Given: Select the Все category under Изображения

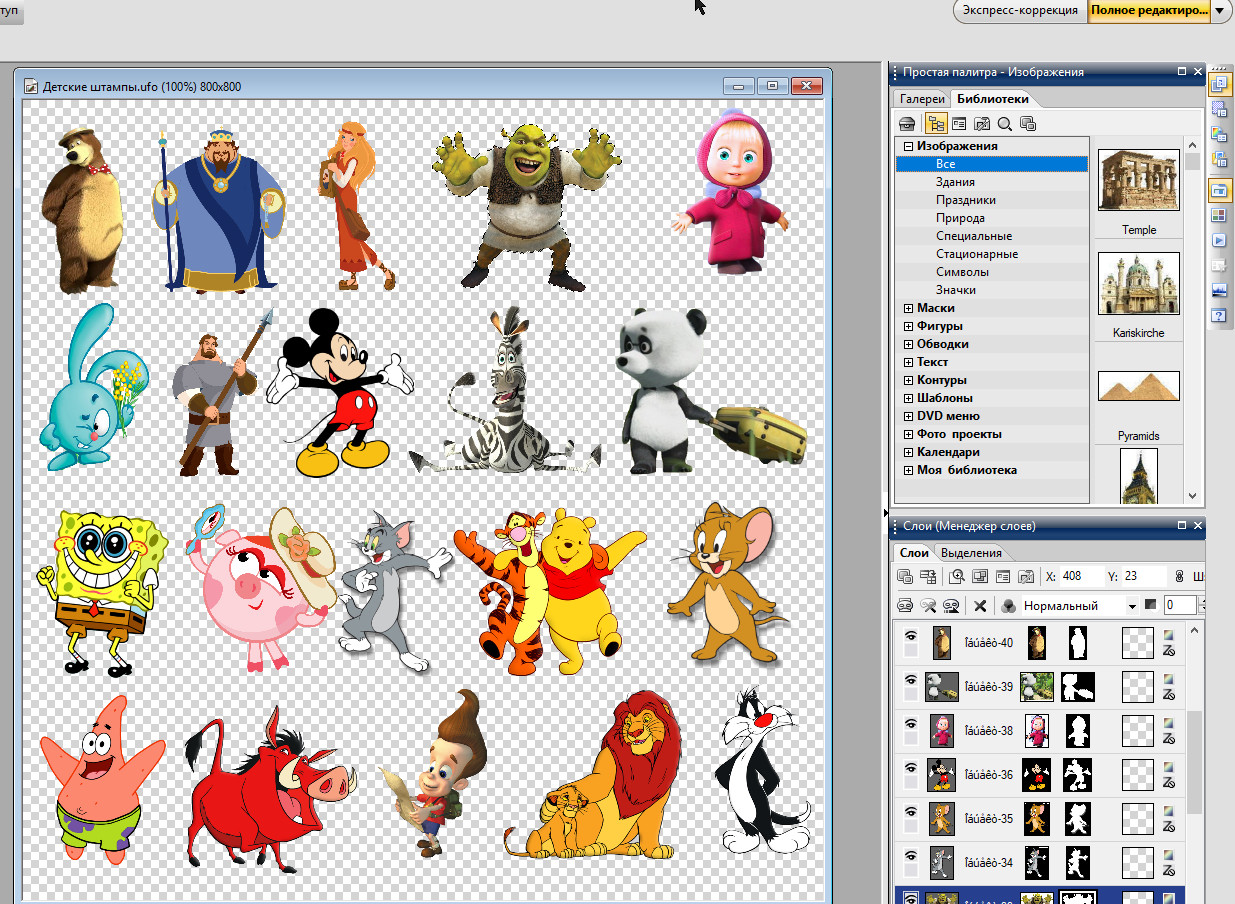Looking at the screenshot, I should click(x=992, y=164).
